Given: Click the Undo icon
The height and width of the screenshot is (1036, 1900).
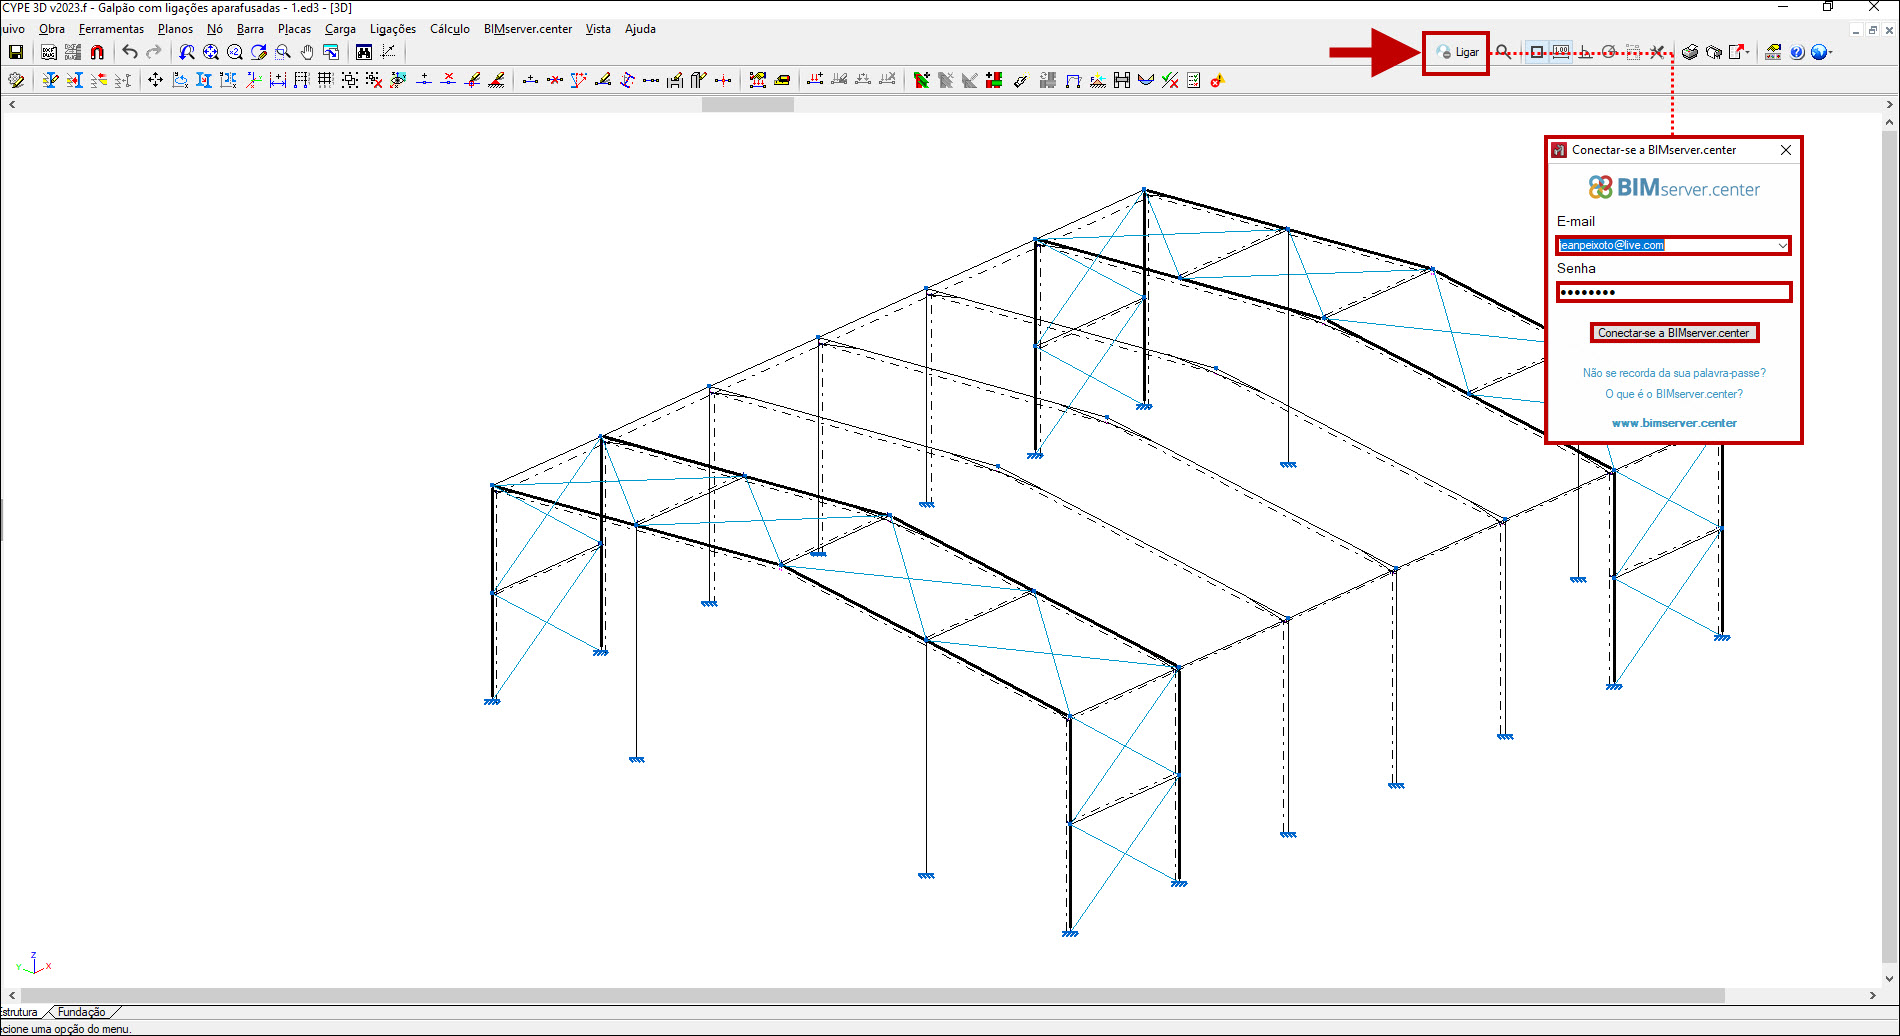Looking at the screenshot, I should (x=130, y=52).
